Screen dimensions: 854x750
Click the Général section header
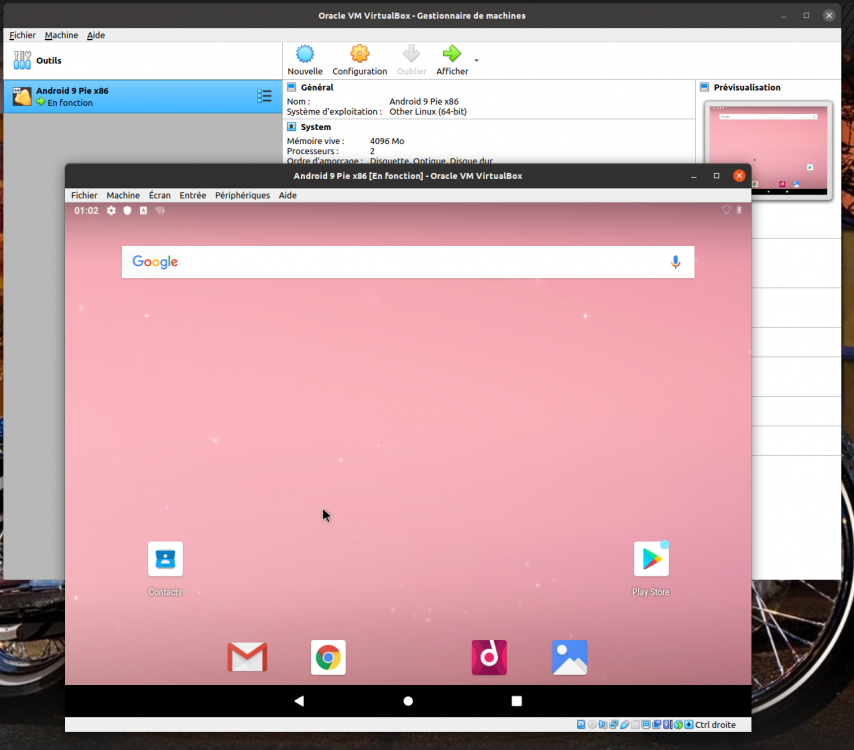[x=317, y=87]
